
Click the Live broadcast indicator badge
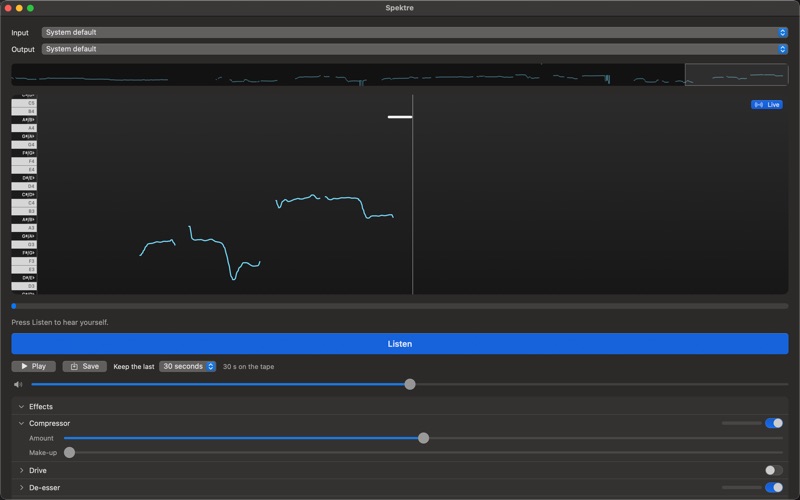[x=766, y=105]
